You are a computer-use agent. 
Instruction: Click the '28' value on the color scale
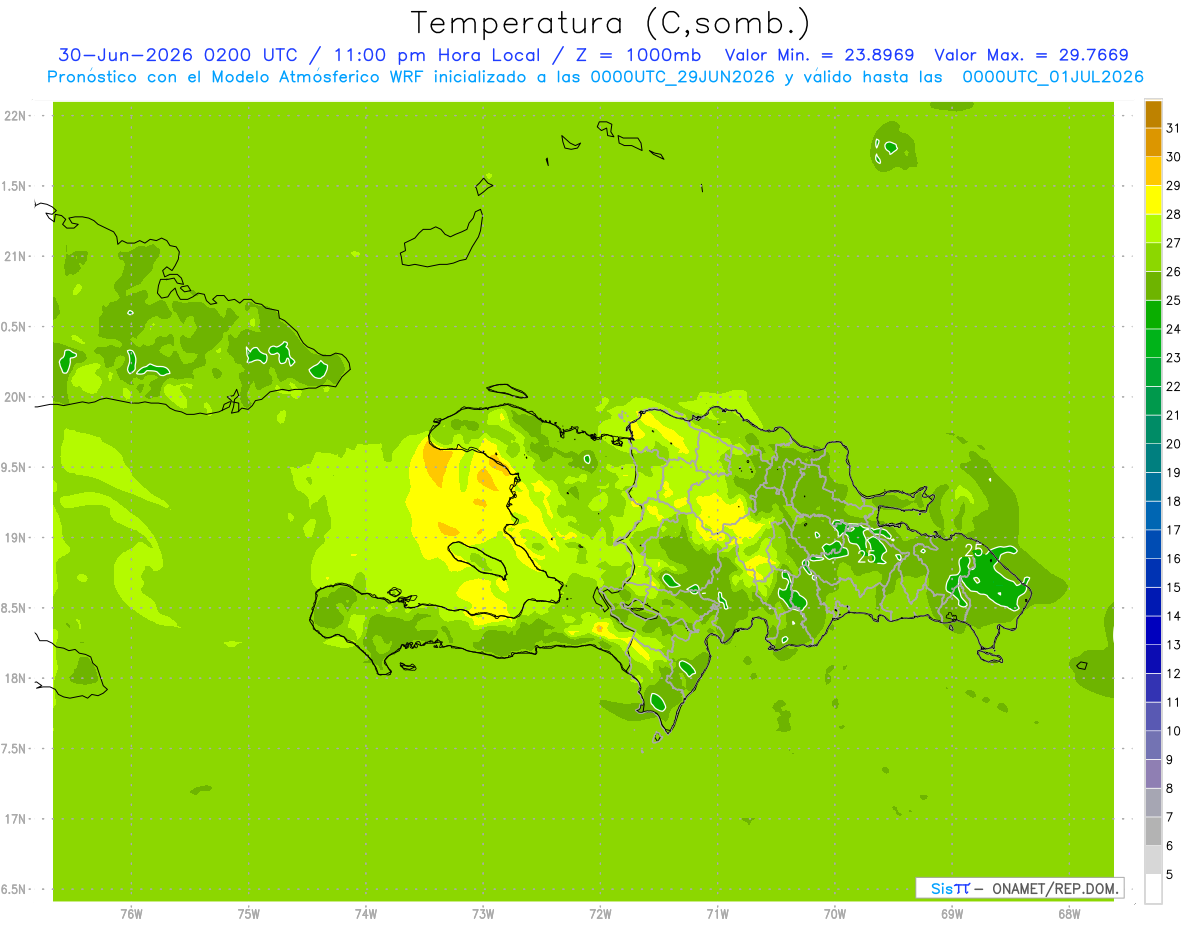point(1174,214)
